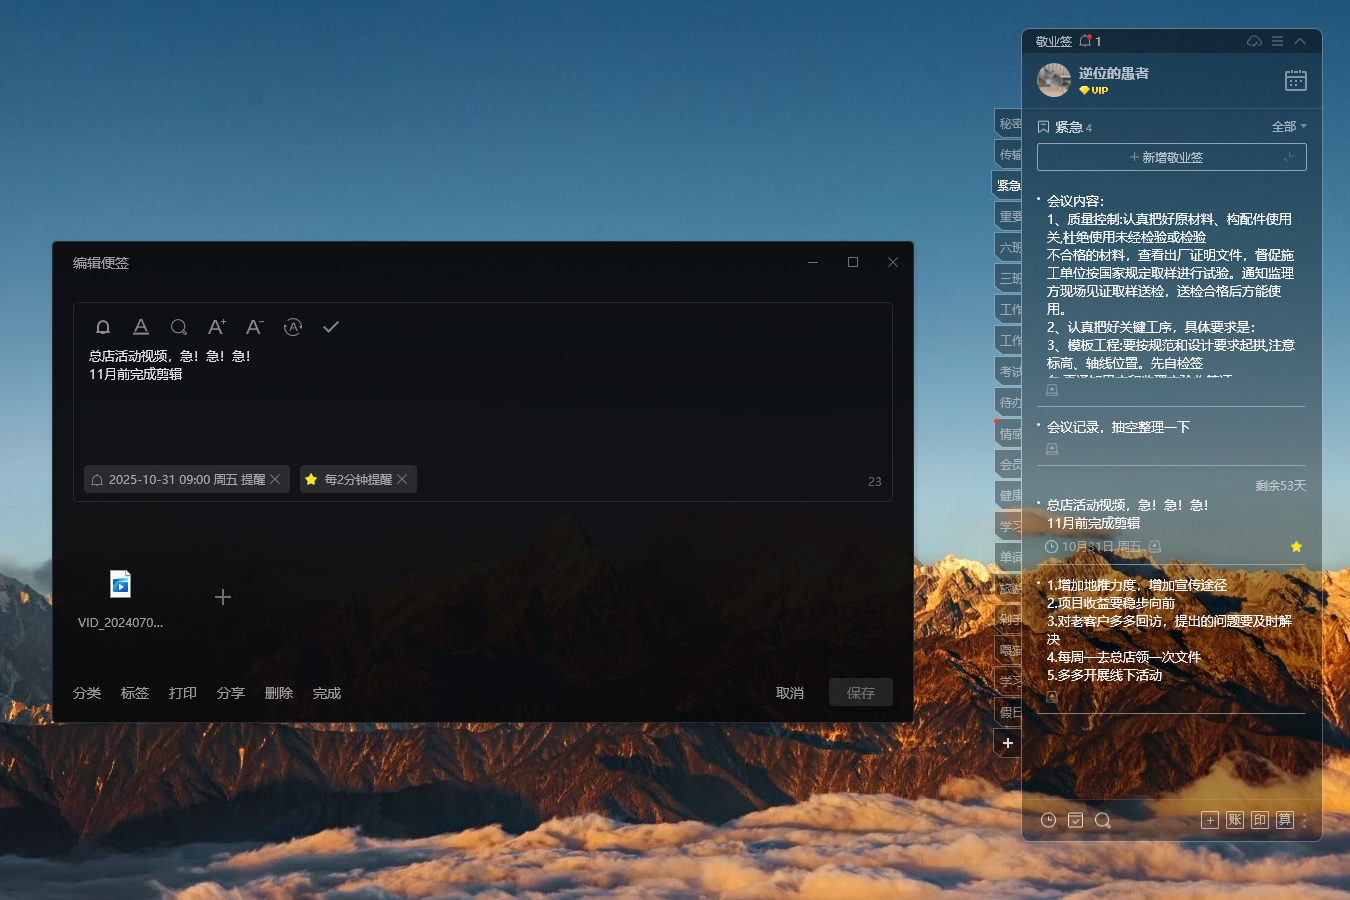Image resolution: width=1350 pixels, height=900 pixels.
Task: Decrease font size with the A- icon
Action: (254, 327)
